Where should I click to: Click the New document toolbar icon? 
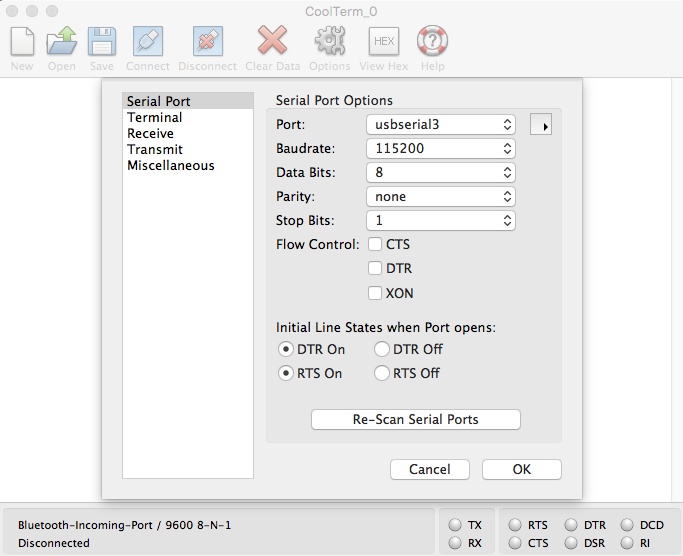22,42
